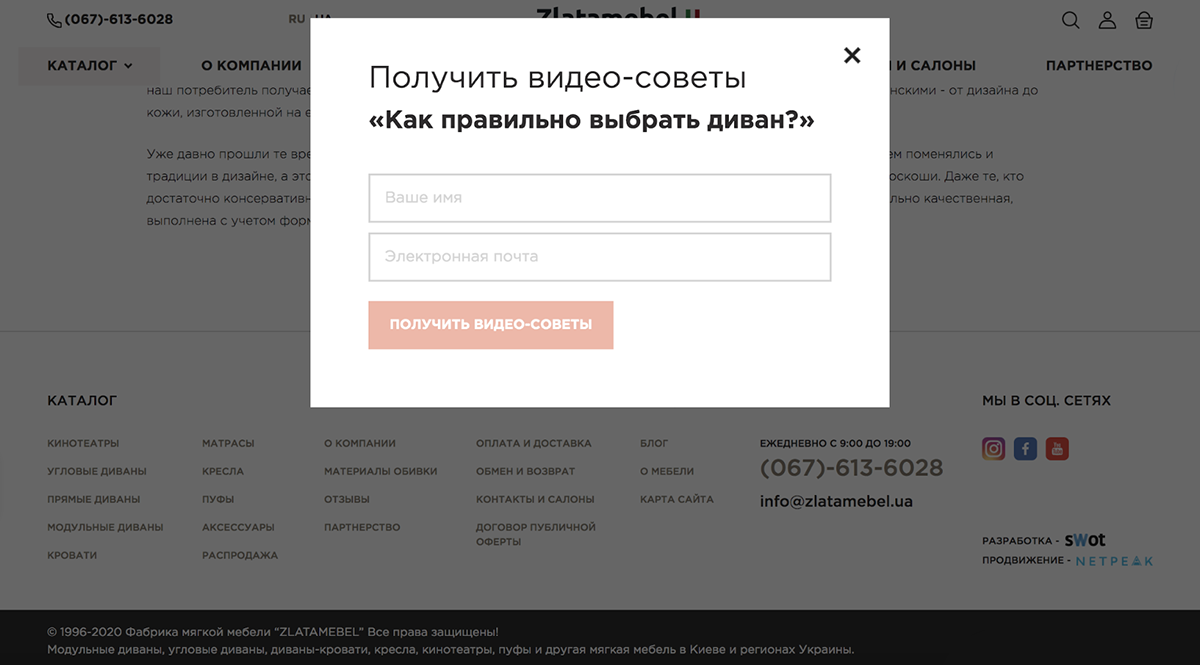
Task: Focus the Электронная почта field
Action: (x=599, y=257)
